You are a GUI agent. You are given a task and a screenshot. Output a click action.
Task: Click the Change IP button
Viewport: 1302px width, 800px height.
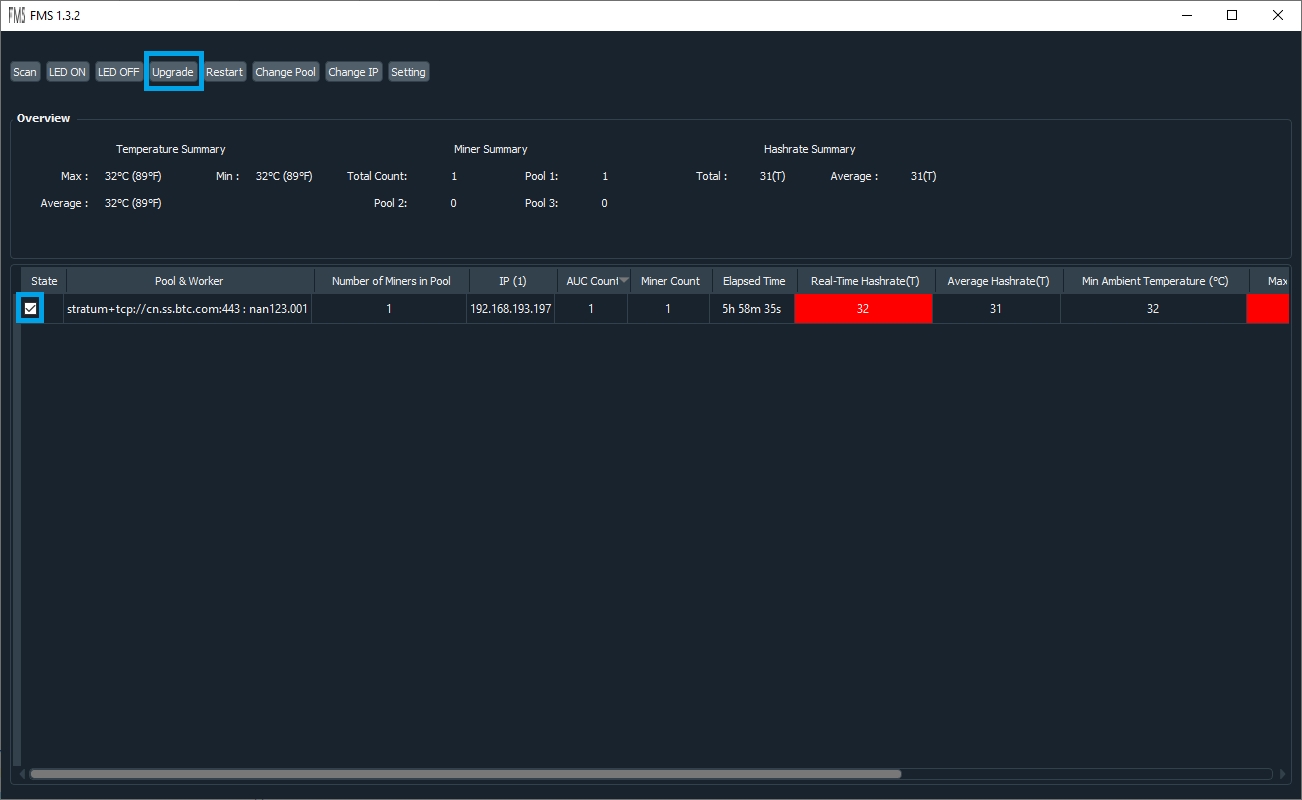[353, 72]
